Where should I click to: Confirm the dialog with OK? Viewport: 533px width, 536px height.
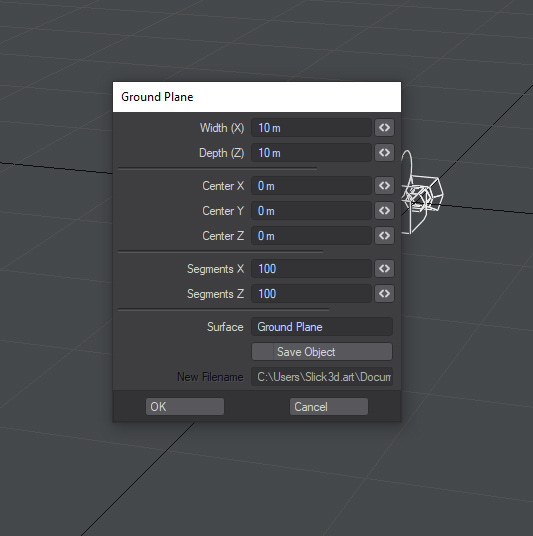[185, 406]
